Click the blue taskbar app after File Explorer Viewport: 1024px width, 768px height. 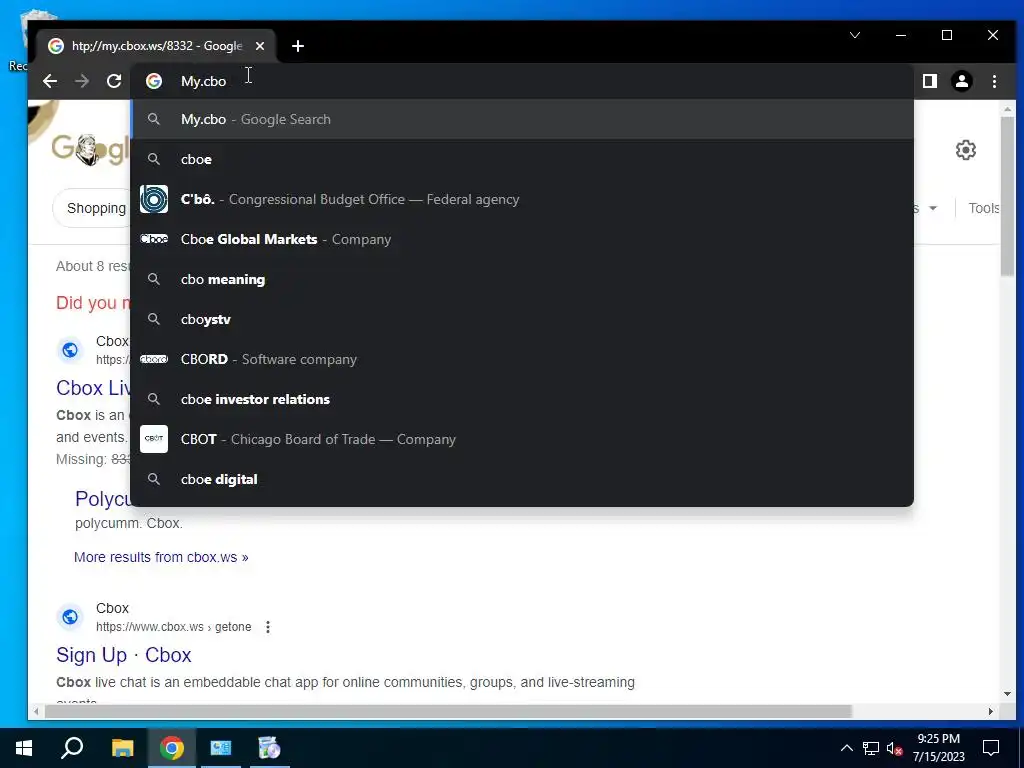221,748
